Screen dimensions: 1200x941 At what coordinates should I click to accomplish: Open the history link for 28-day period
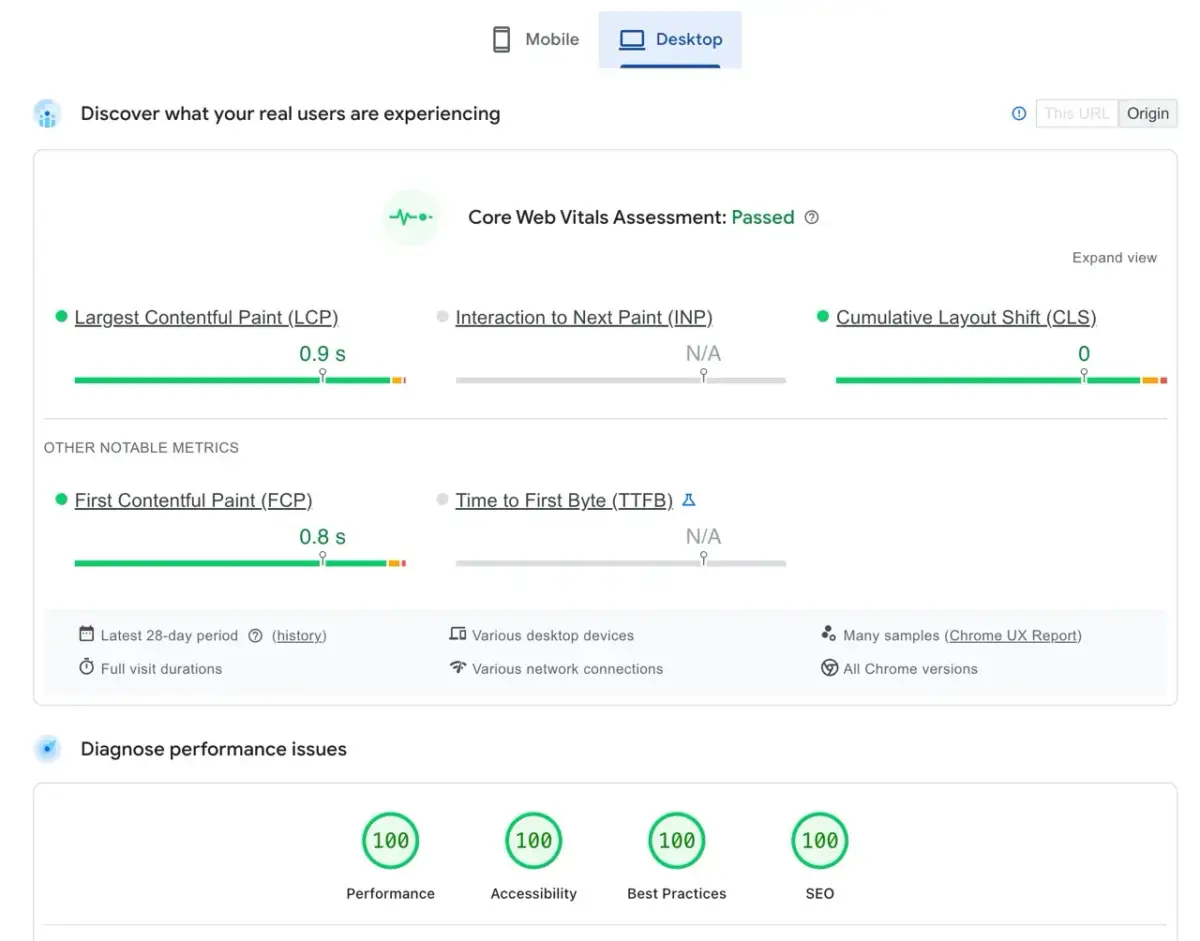click(299, 635)
